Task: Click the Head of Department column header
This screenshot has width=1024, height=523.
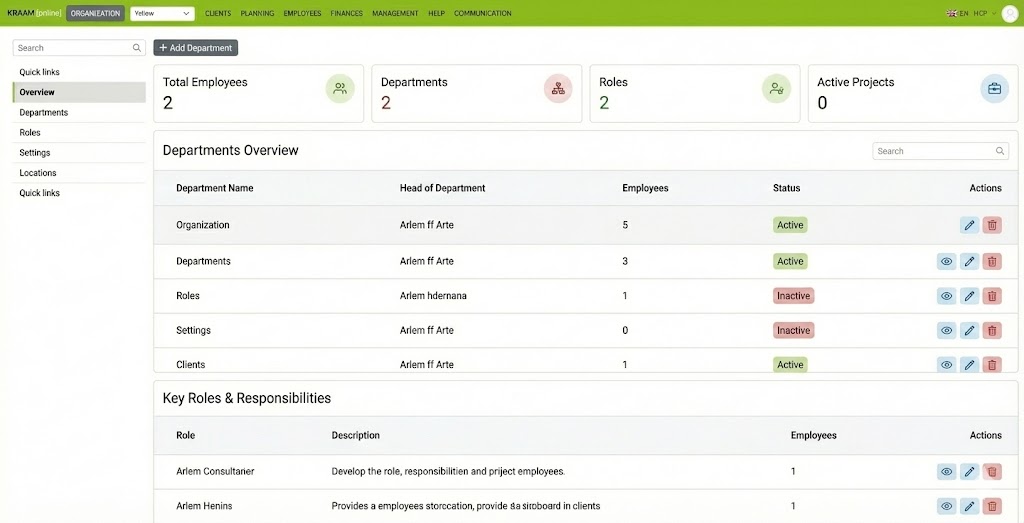Action: point(442,188)
